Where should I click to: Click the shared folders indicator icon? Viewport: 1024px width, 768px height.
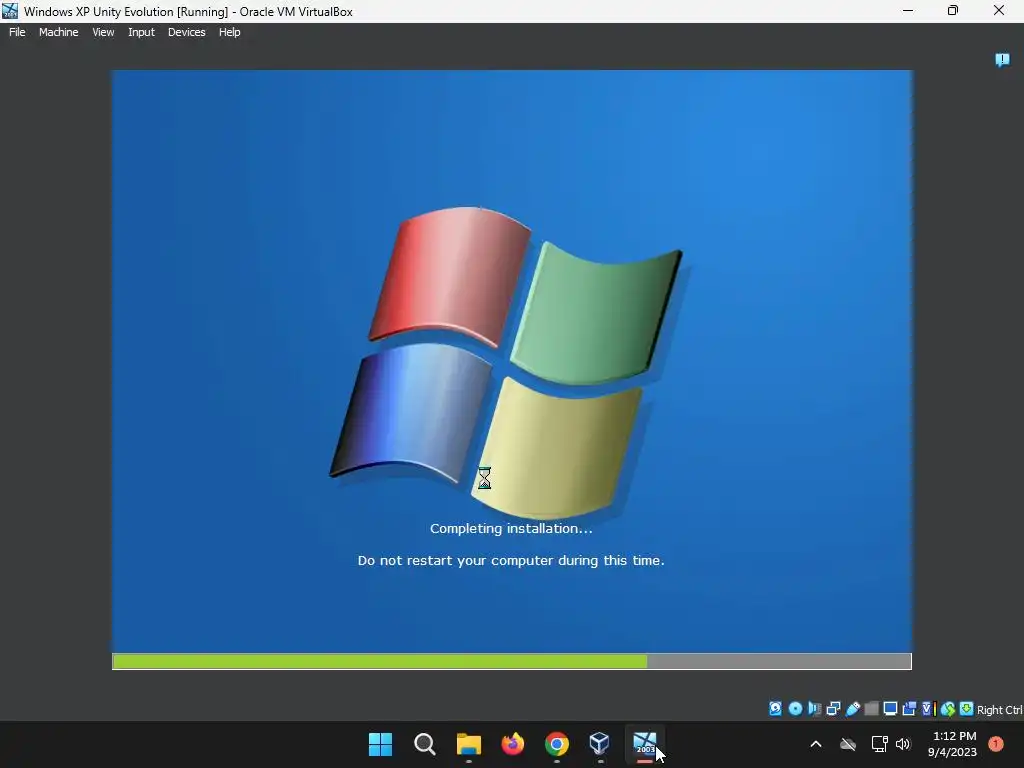click(x=871, y=709)
